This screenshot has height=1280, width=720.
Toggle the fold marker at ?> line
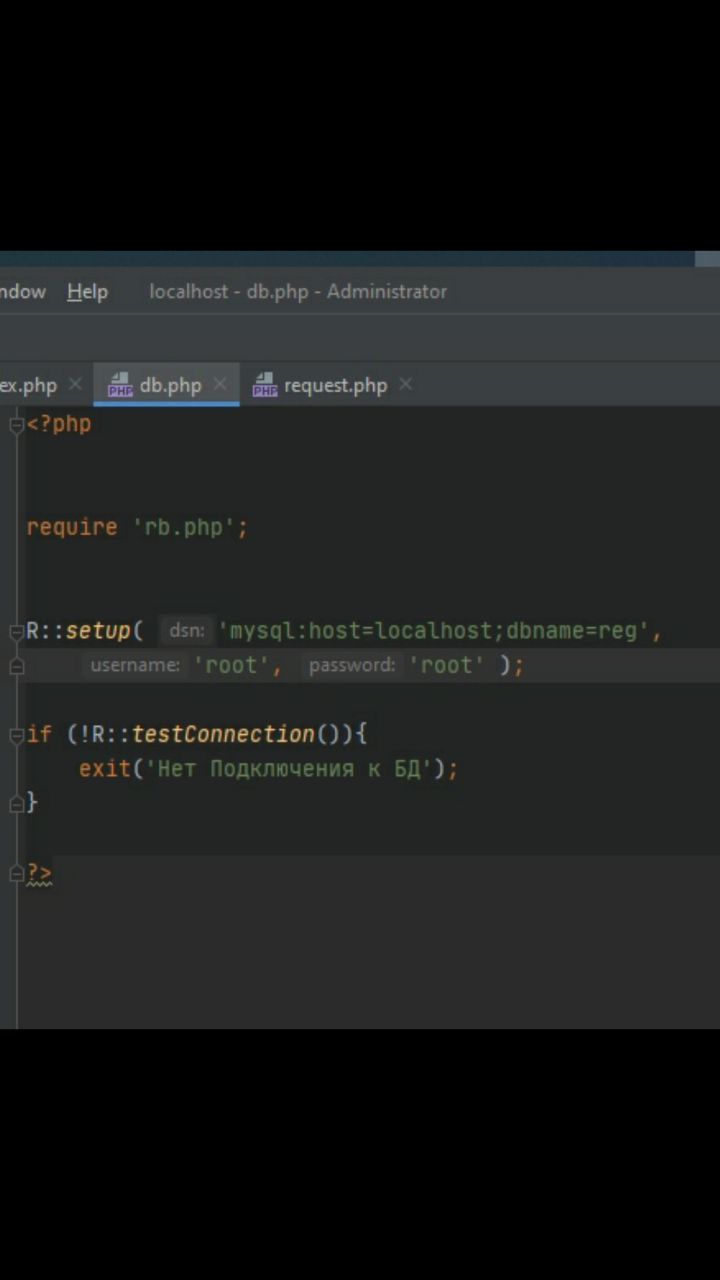[16, 873]
